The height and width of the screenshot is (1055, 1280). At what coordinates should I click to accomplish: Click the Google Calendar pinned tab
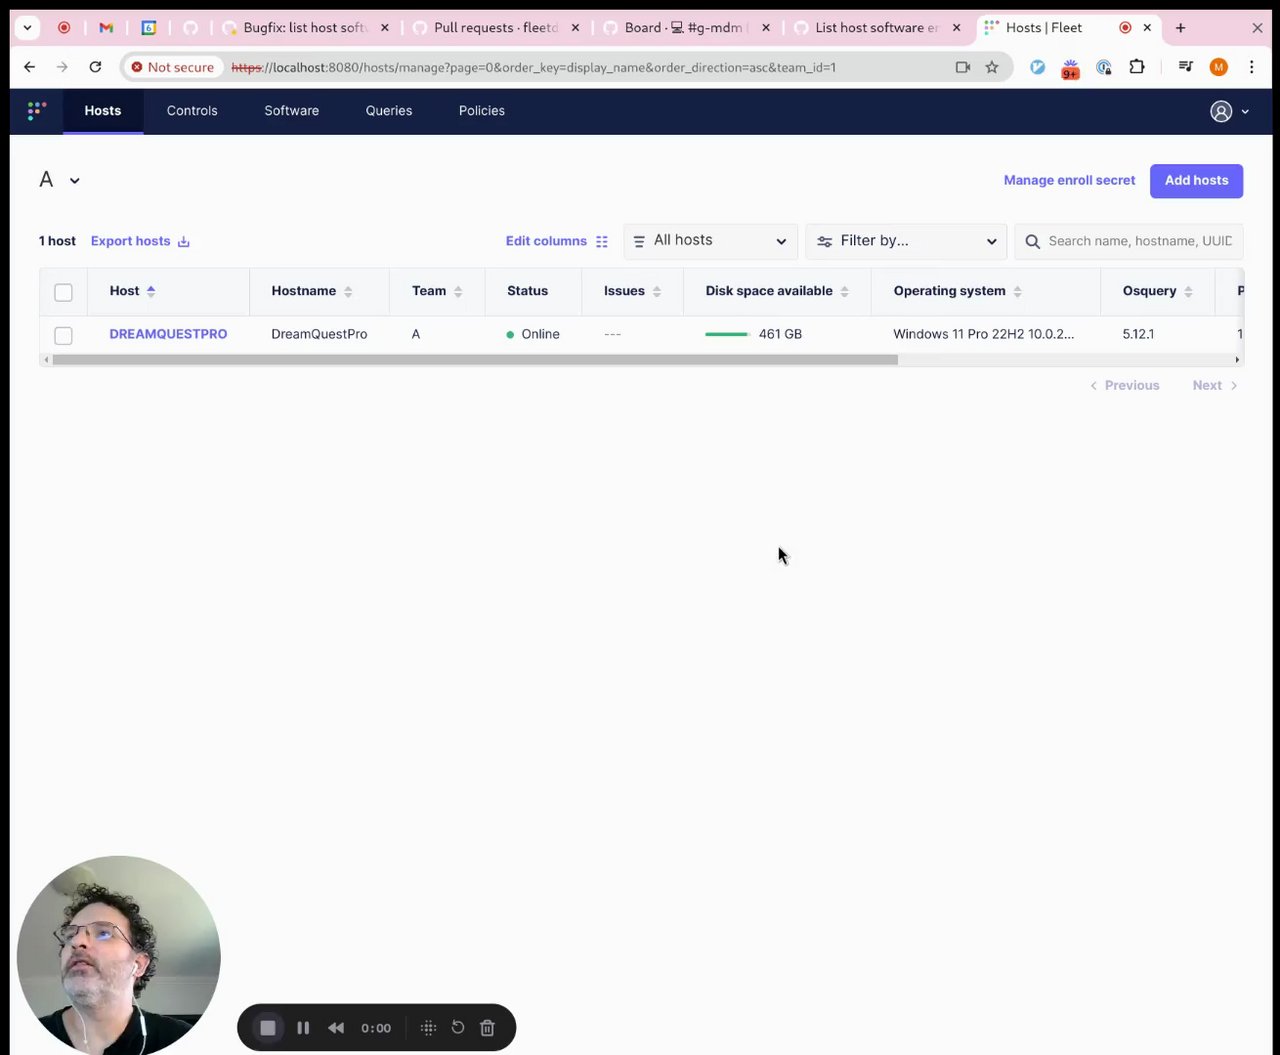tap(148, 28)
